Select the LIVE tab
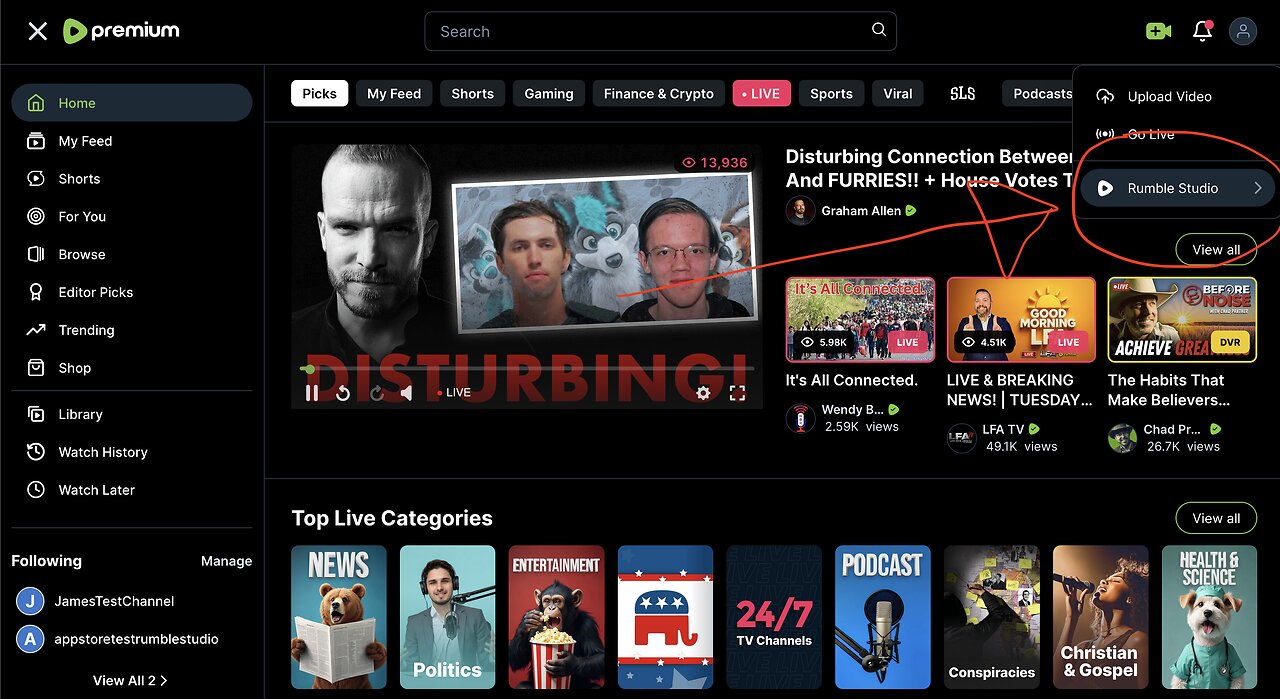This screenshot has width=1280, height=699. tap(761, 93)
